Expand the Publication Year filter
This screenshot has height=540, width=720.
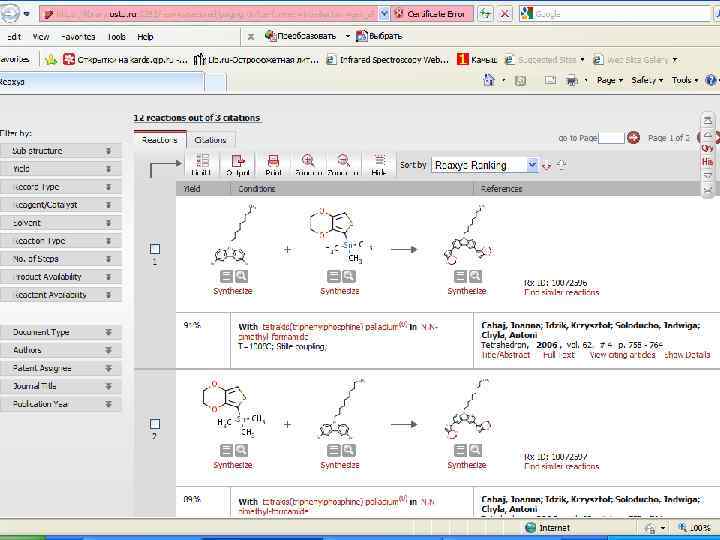point(109,404)
